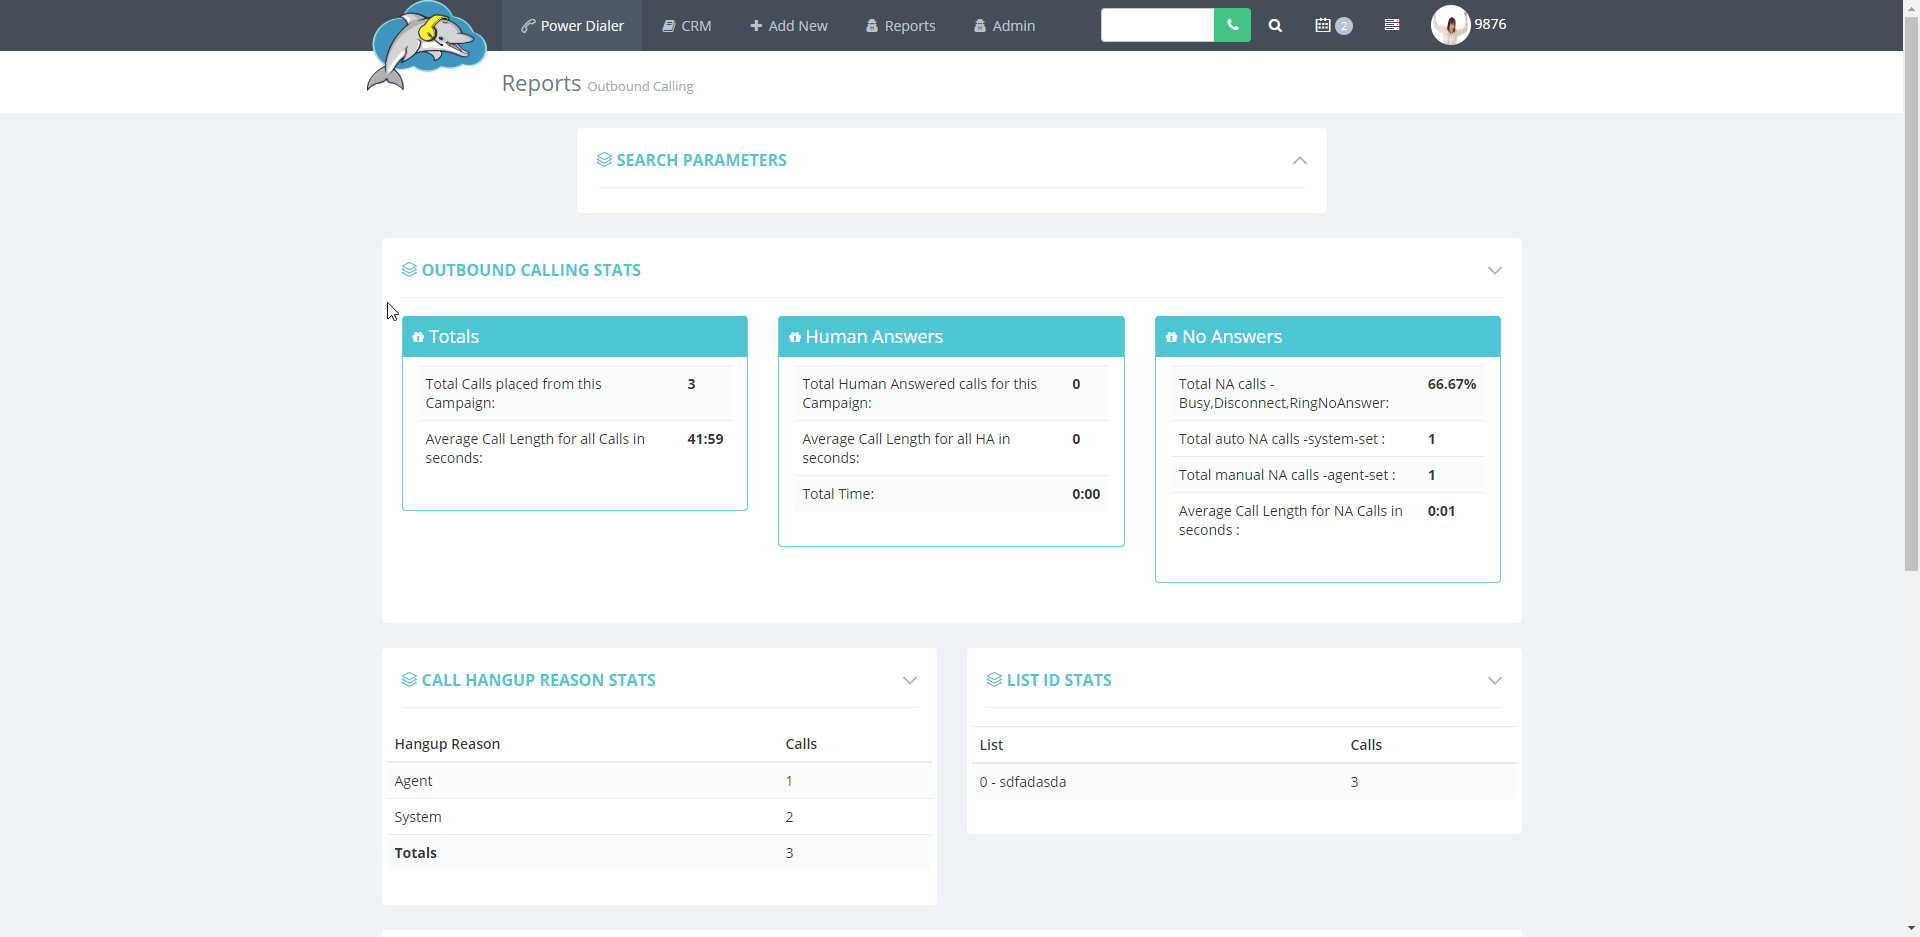The image size is (1920, 937).
Task: Open the Reports menu
Action: pos(901,26)
